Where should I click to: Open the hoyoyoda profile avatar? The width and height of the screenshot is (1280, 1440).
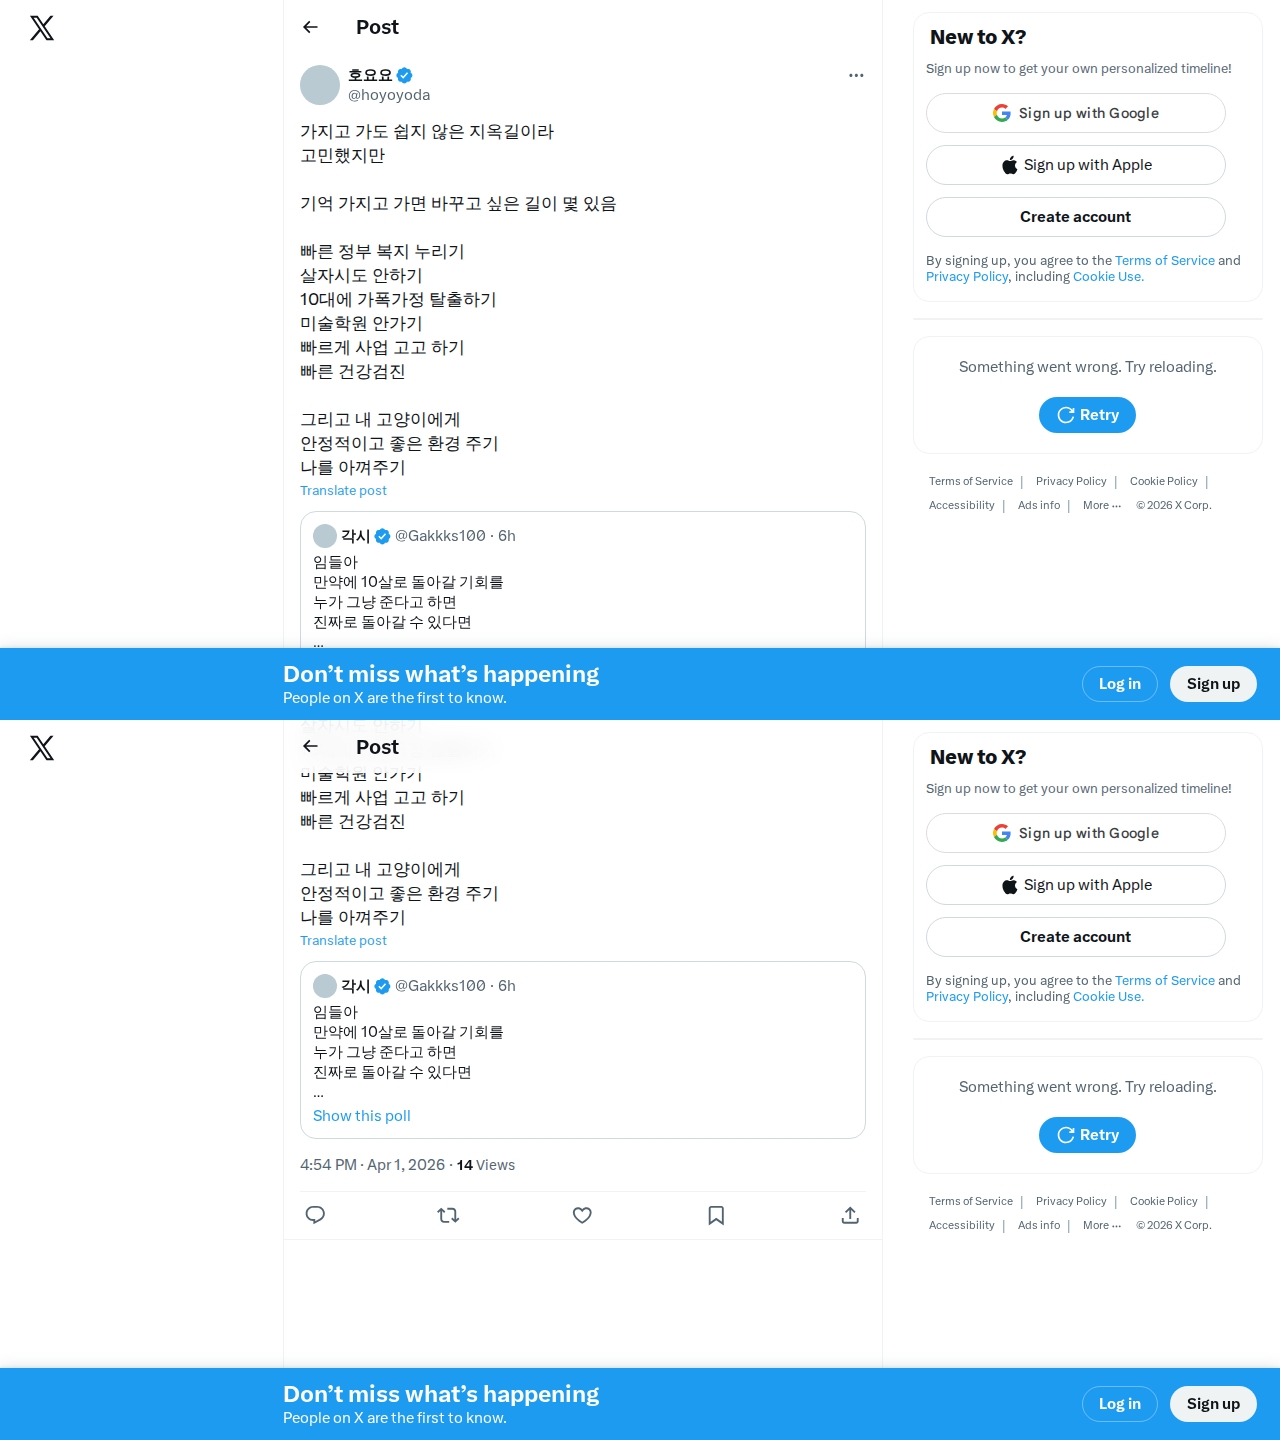[320, 85]
